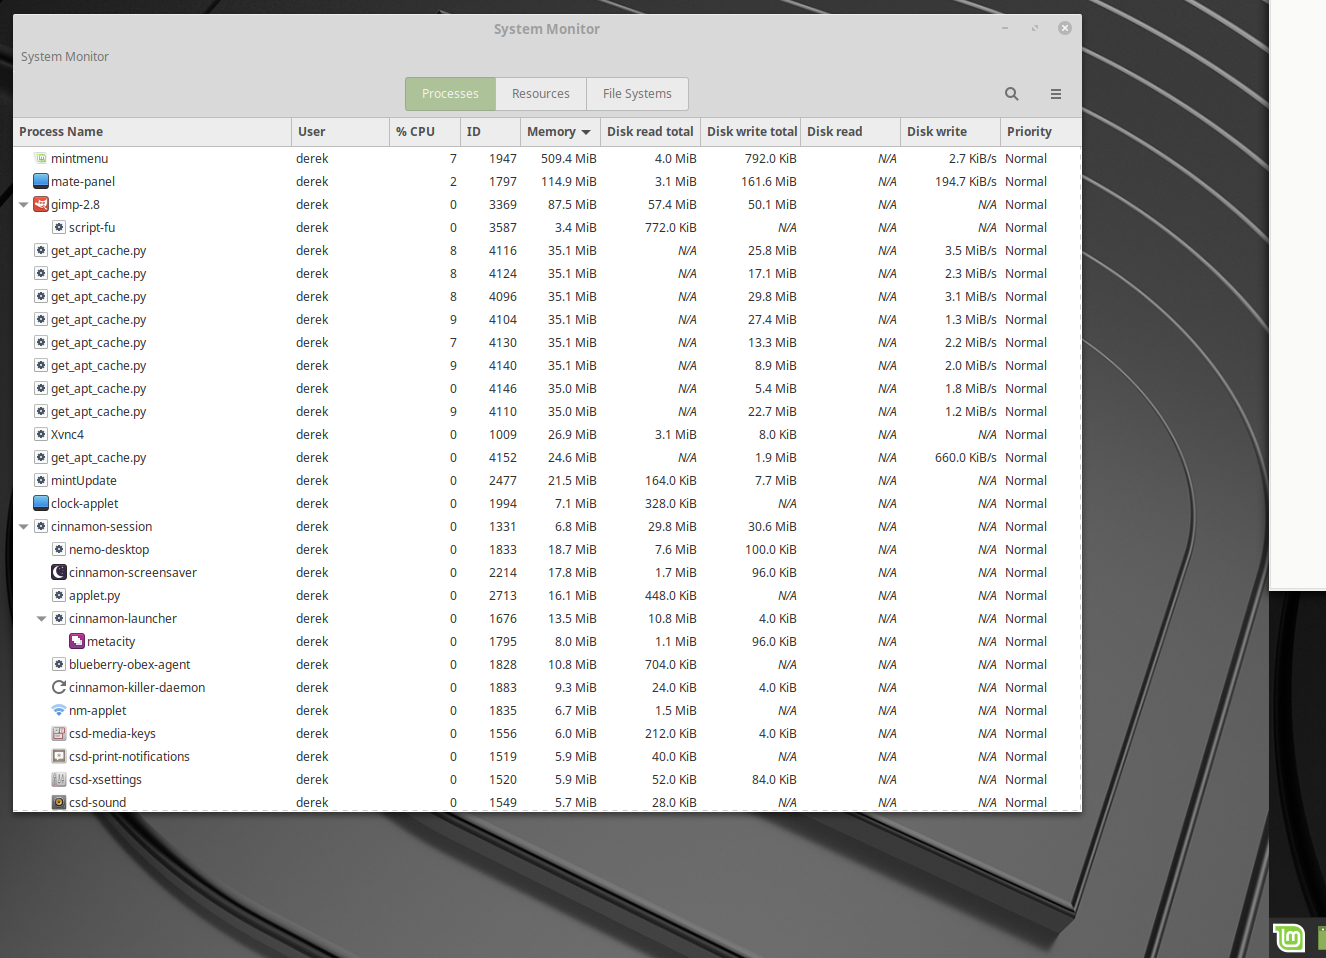The width and height of the screenshot is (1326, 958).
Task: Click the applet.py process icon
Action: 59,595
